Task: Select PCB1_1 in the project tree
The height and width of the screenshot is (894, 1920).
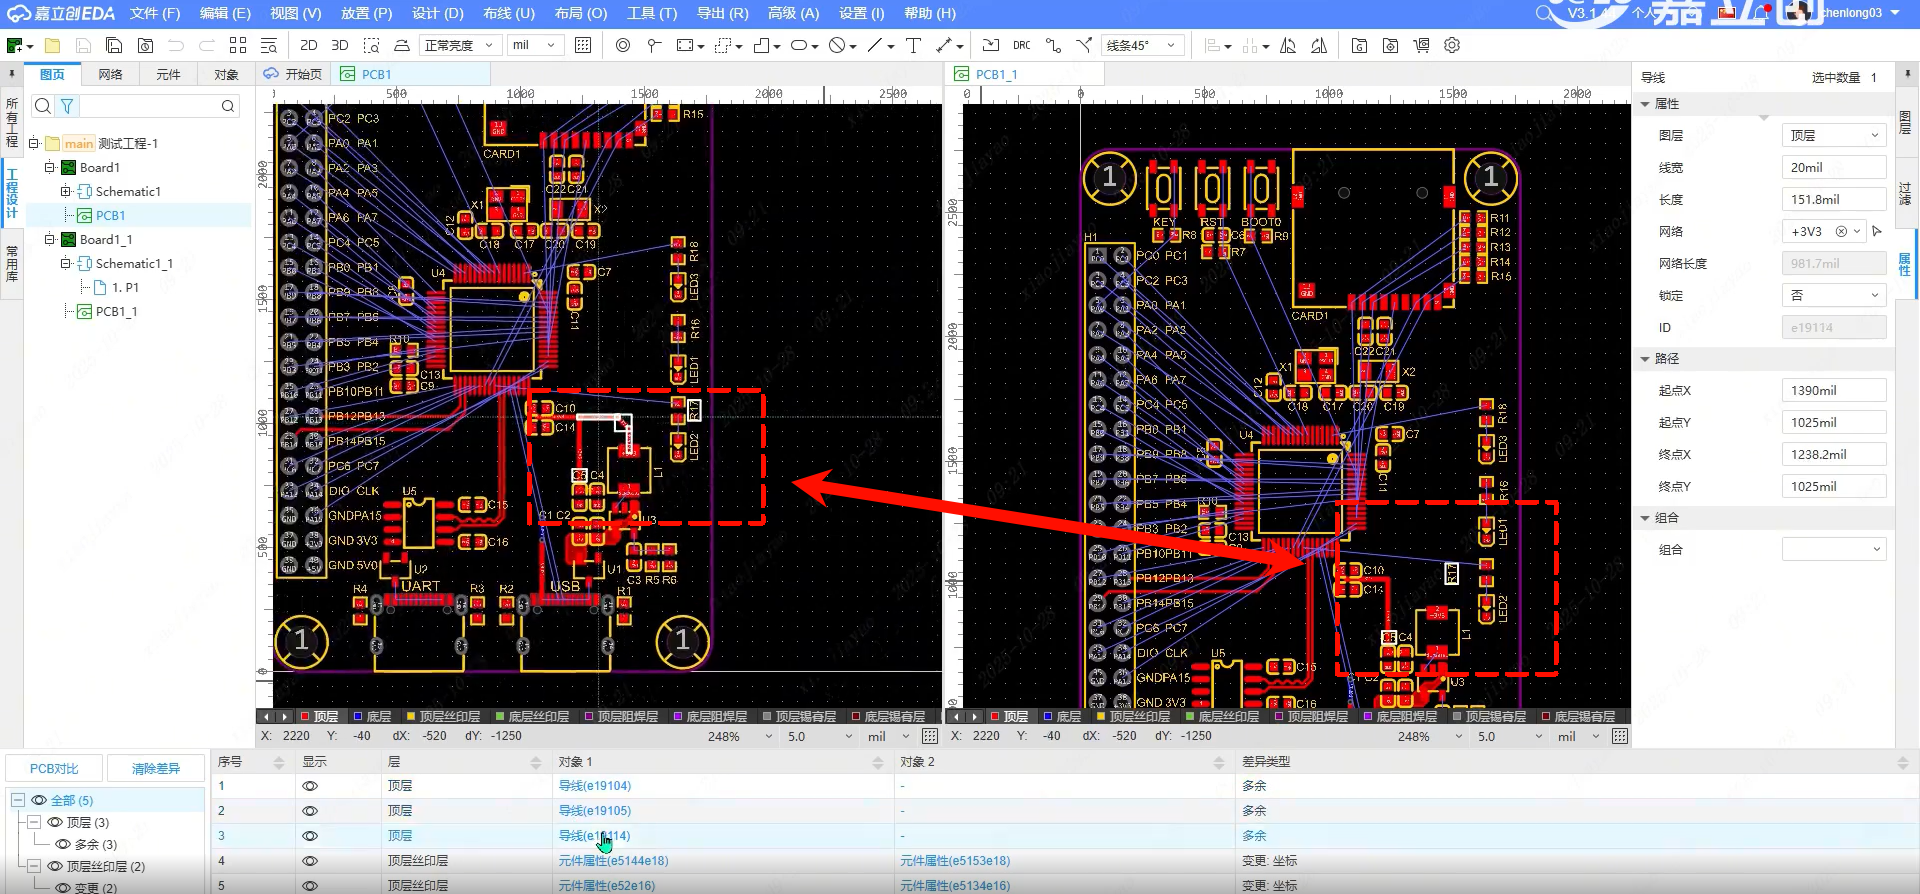Action: tap(116, 311)
